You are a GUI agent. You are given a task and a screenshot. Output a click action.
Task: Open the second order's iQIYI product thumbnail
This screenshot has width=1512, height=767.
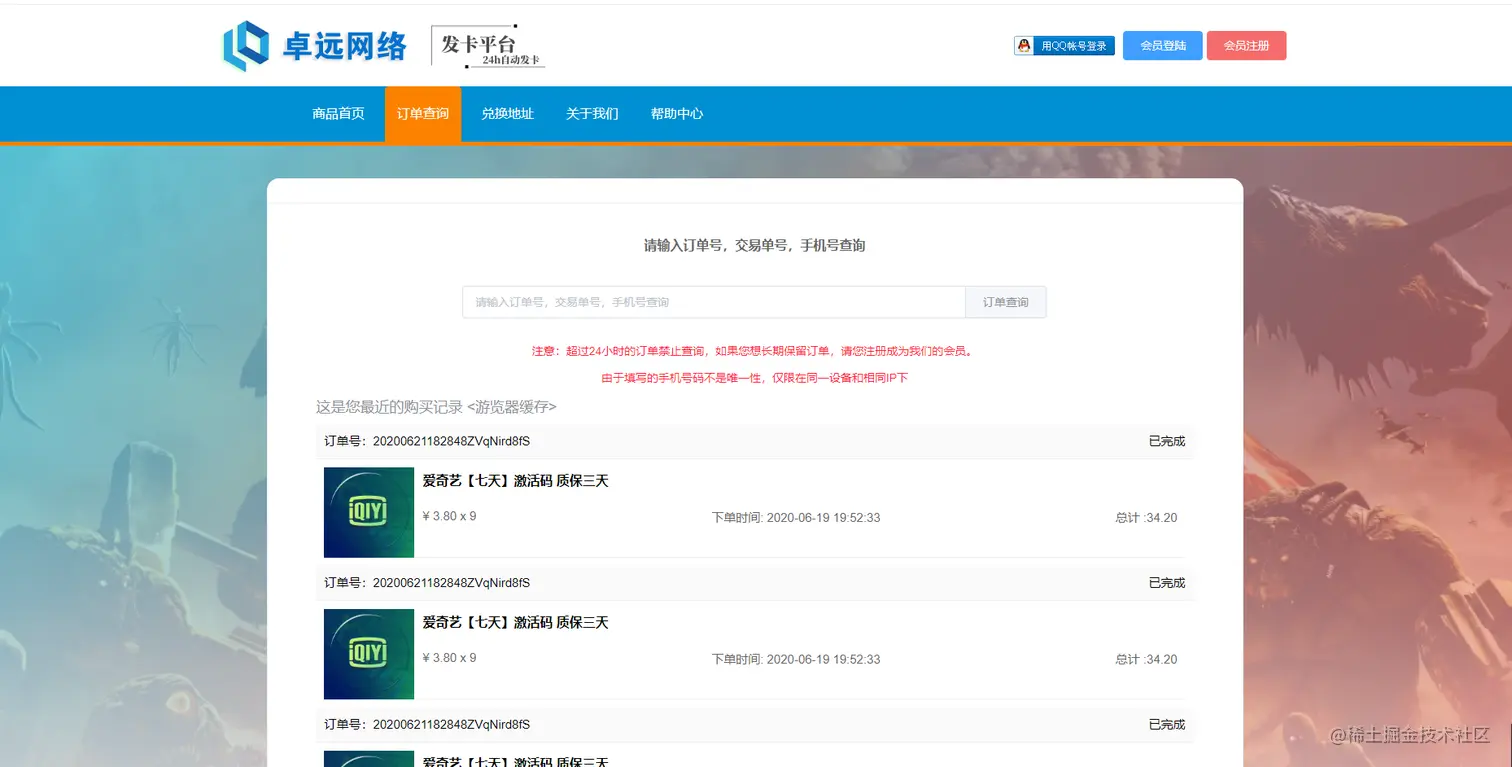click(x=369, y=654)
